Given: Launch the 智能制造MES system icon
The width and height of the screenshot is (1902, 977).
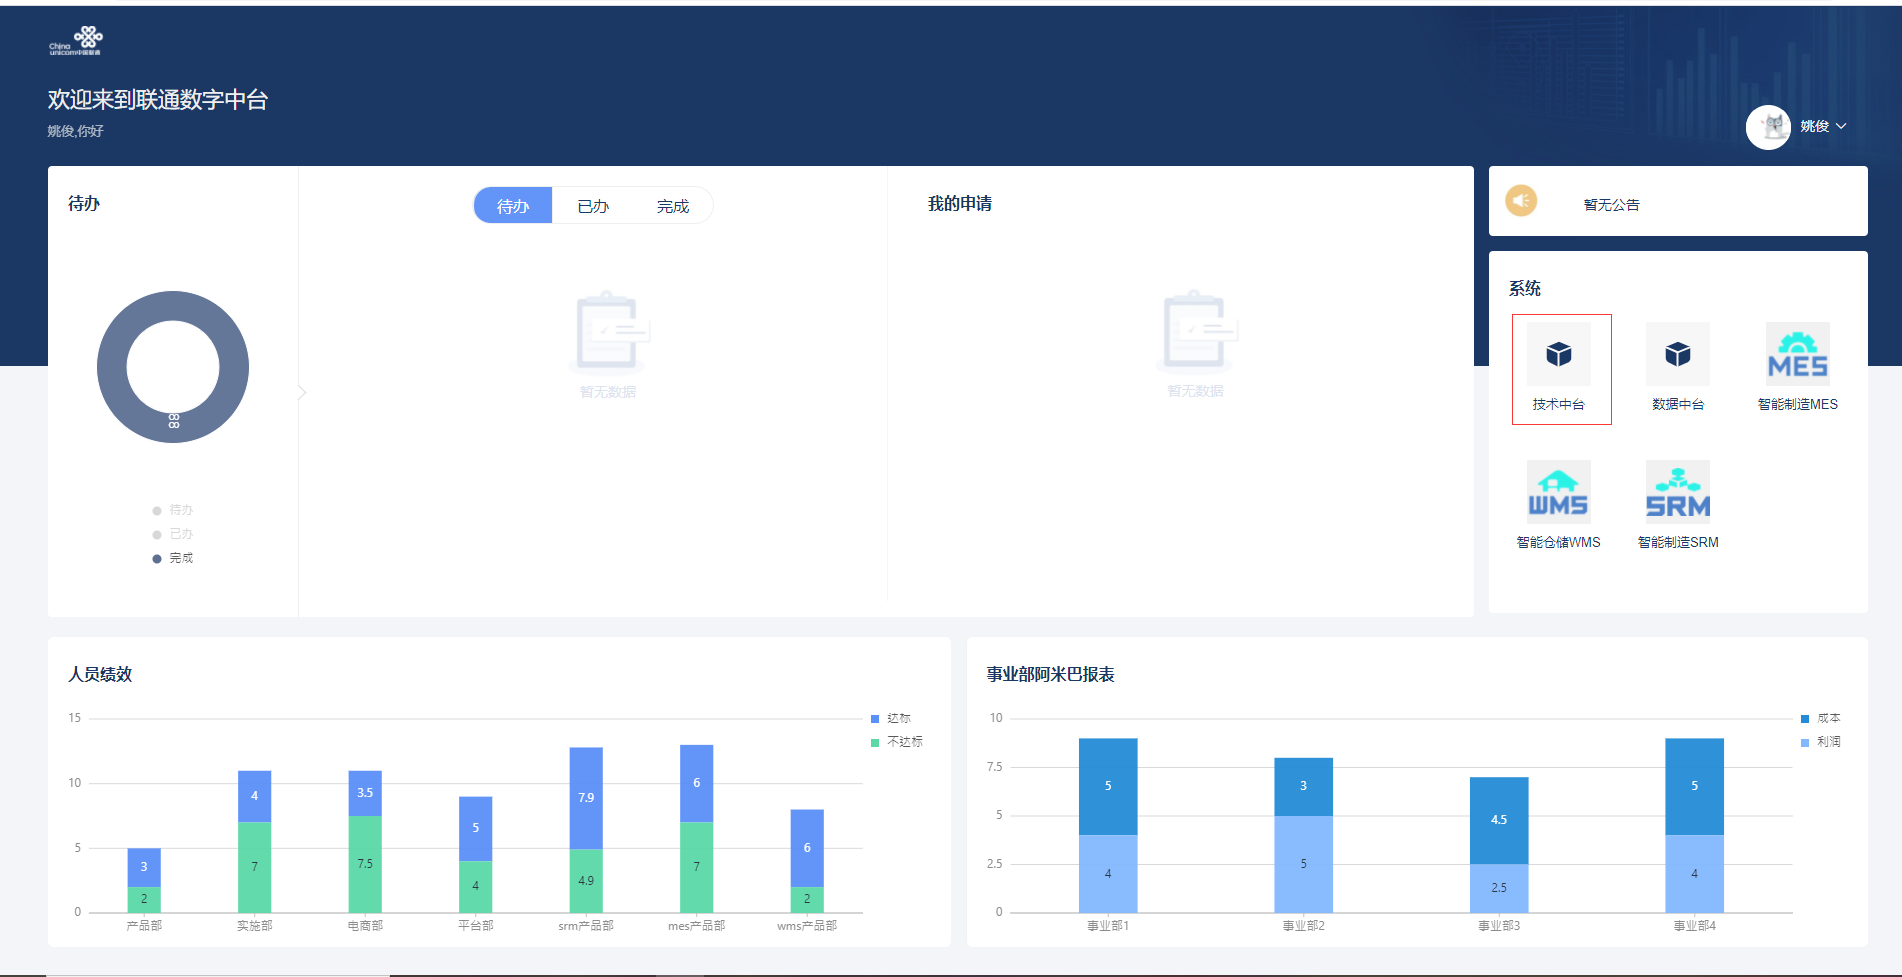Looking at the screenshot, I should click(x=1798, y=355).
